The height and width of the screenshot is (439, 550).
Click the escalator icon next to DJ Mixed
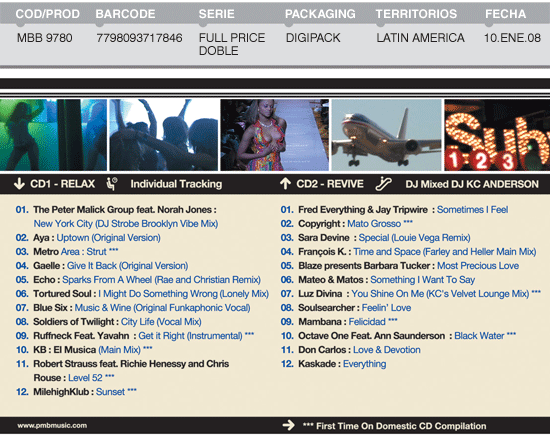tap(383, 184)
